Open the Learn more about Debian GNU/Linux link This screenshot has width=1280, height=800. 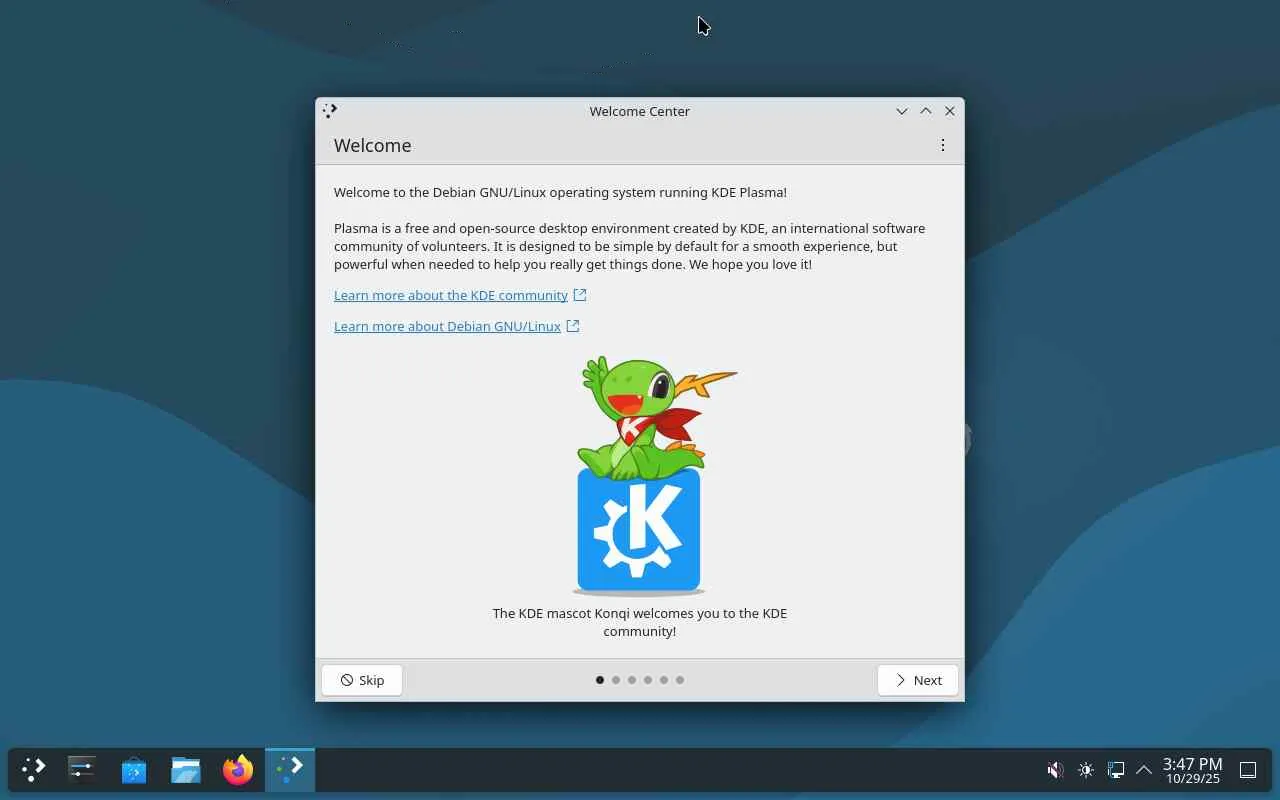(x=456, y=326)
